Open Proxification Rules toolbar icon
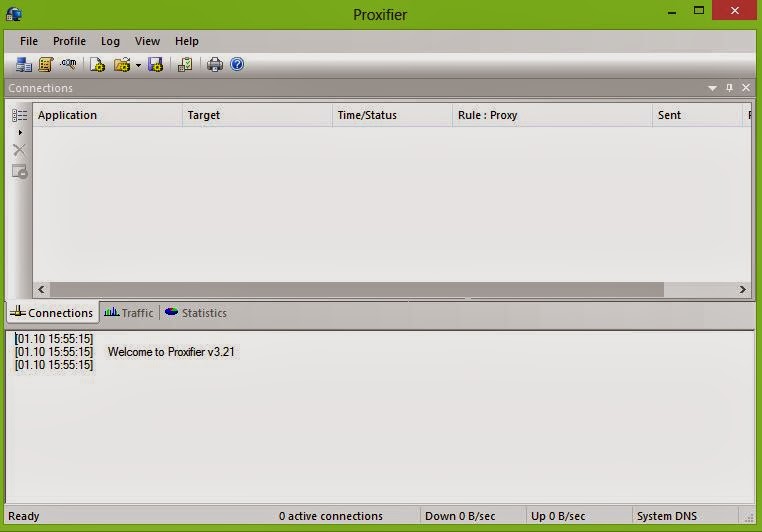This screenshot has height=532, width=762. [46, 64]
